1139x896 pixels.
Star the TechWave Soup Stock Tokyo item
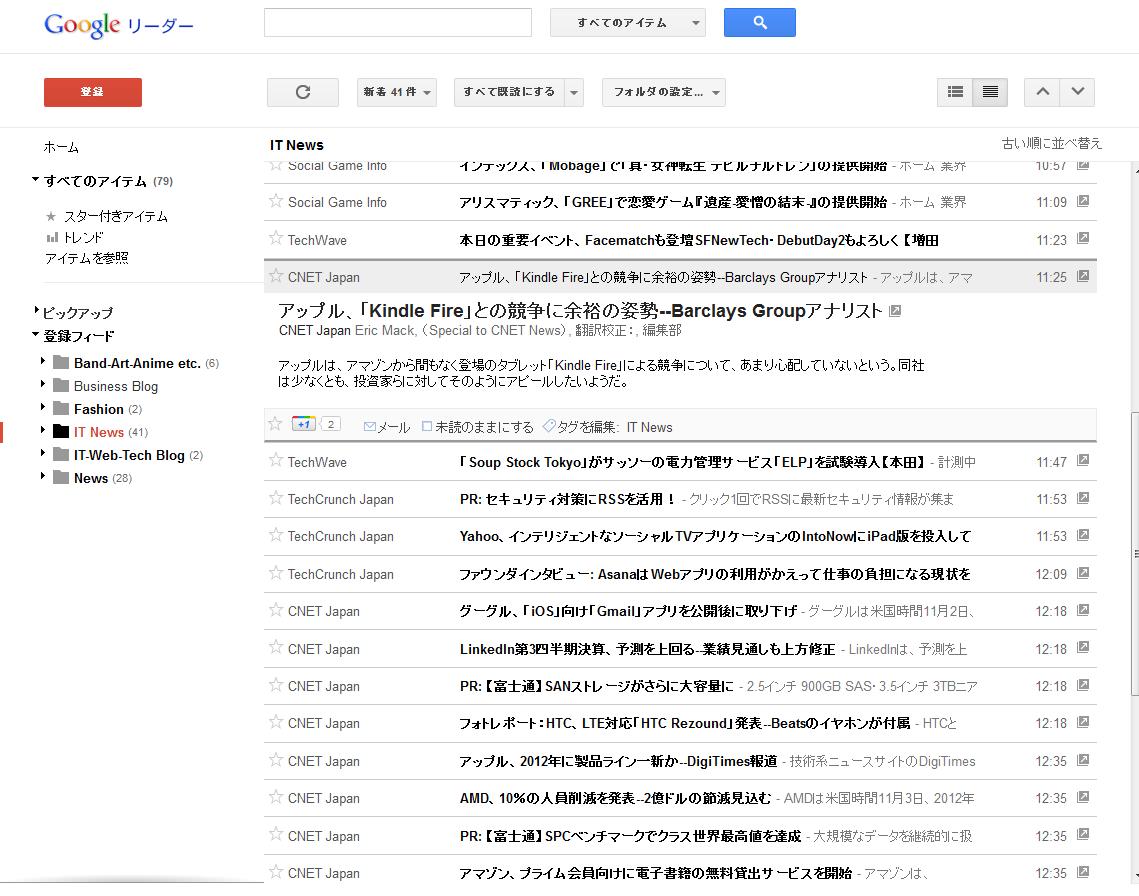point(275,460)
